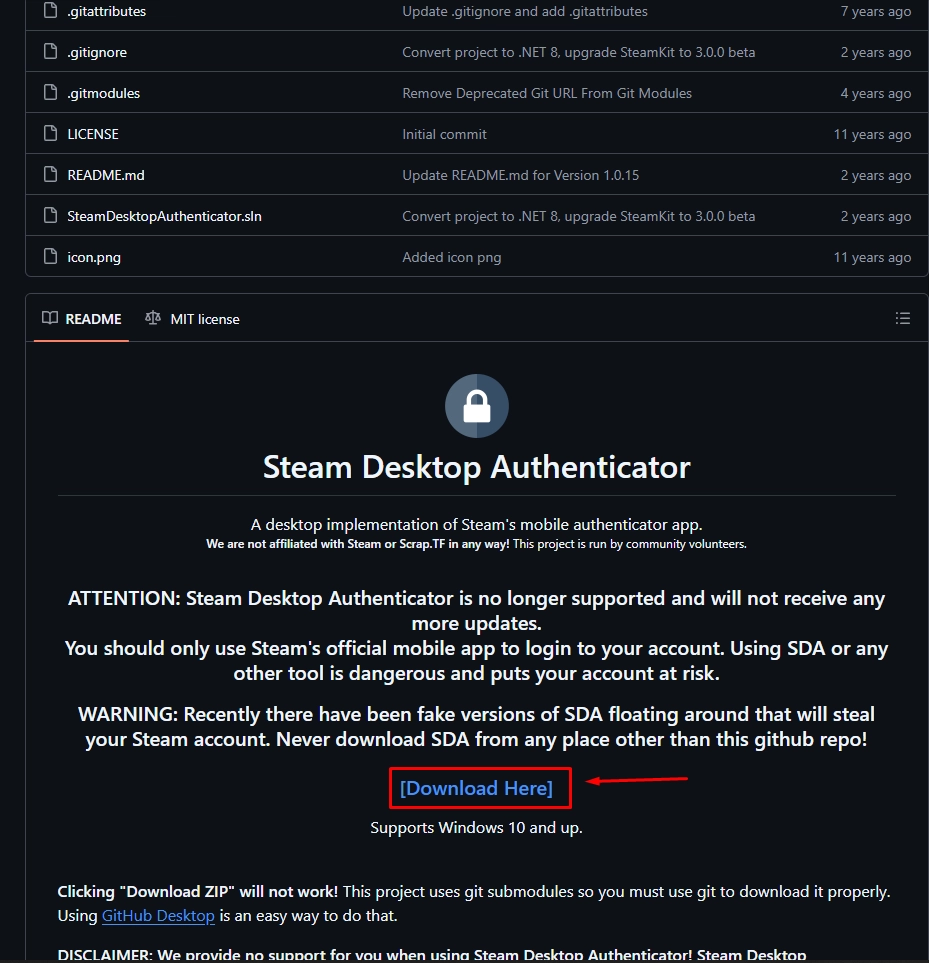Click the file icon beside .gitmodules

coord(50,93)
